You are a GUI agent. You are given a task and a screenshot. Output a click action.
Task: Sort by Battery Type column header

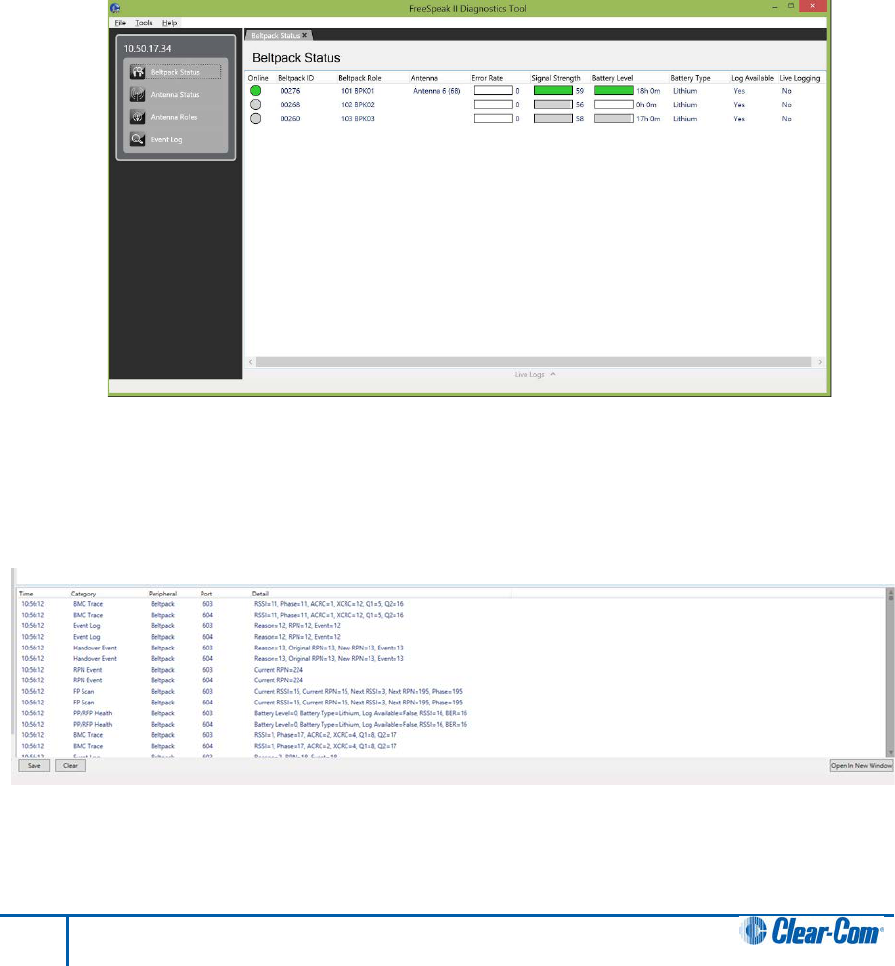[x=690, y=78]
